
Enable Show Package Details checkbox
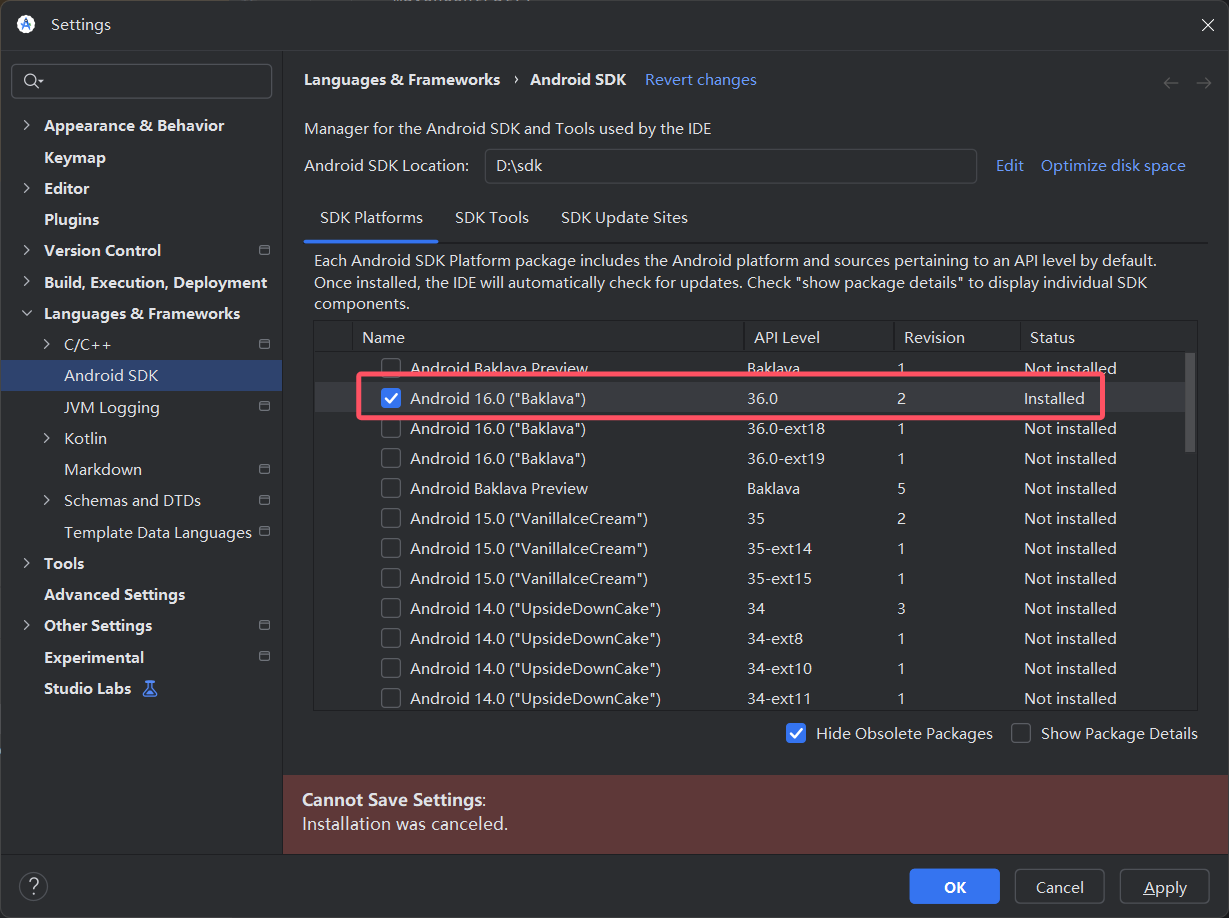[1021, 733]
